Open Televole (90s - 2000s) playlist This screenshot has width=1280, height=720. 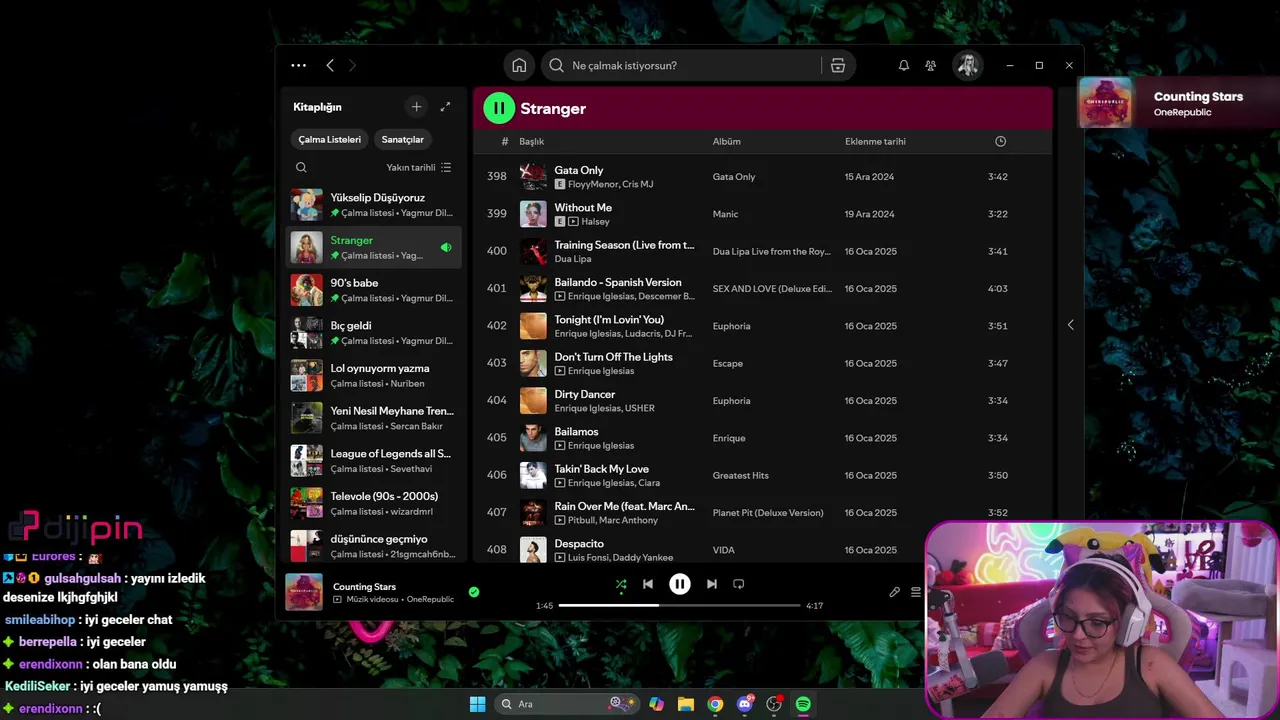point(374,503)
